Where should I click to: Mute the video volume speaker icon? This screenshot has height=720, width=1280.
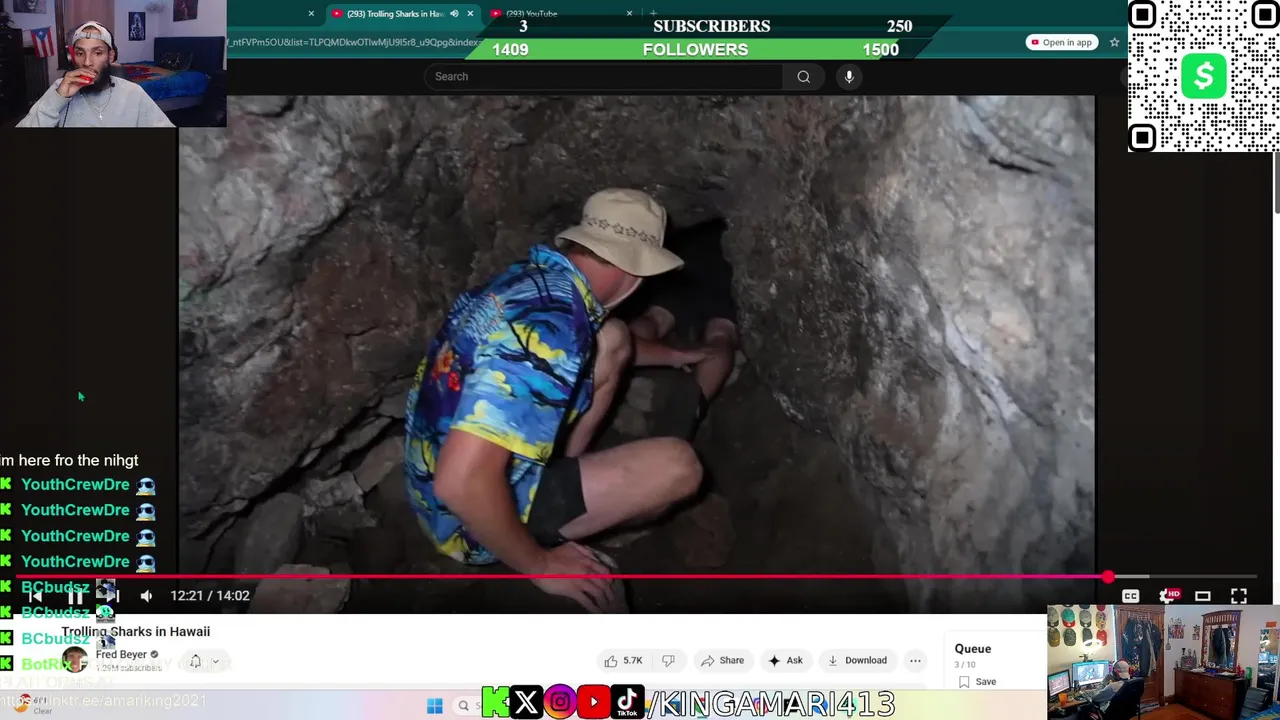[x=147, y=596]
